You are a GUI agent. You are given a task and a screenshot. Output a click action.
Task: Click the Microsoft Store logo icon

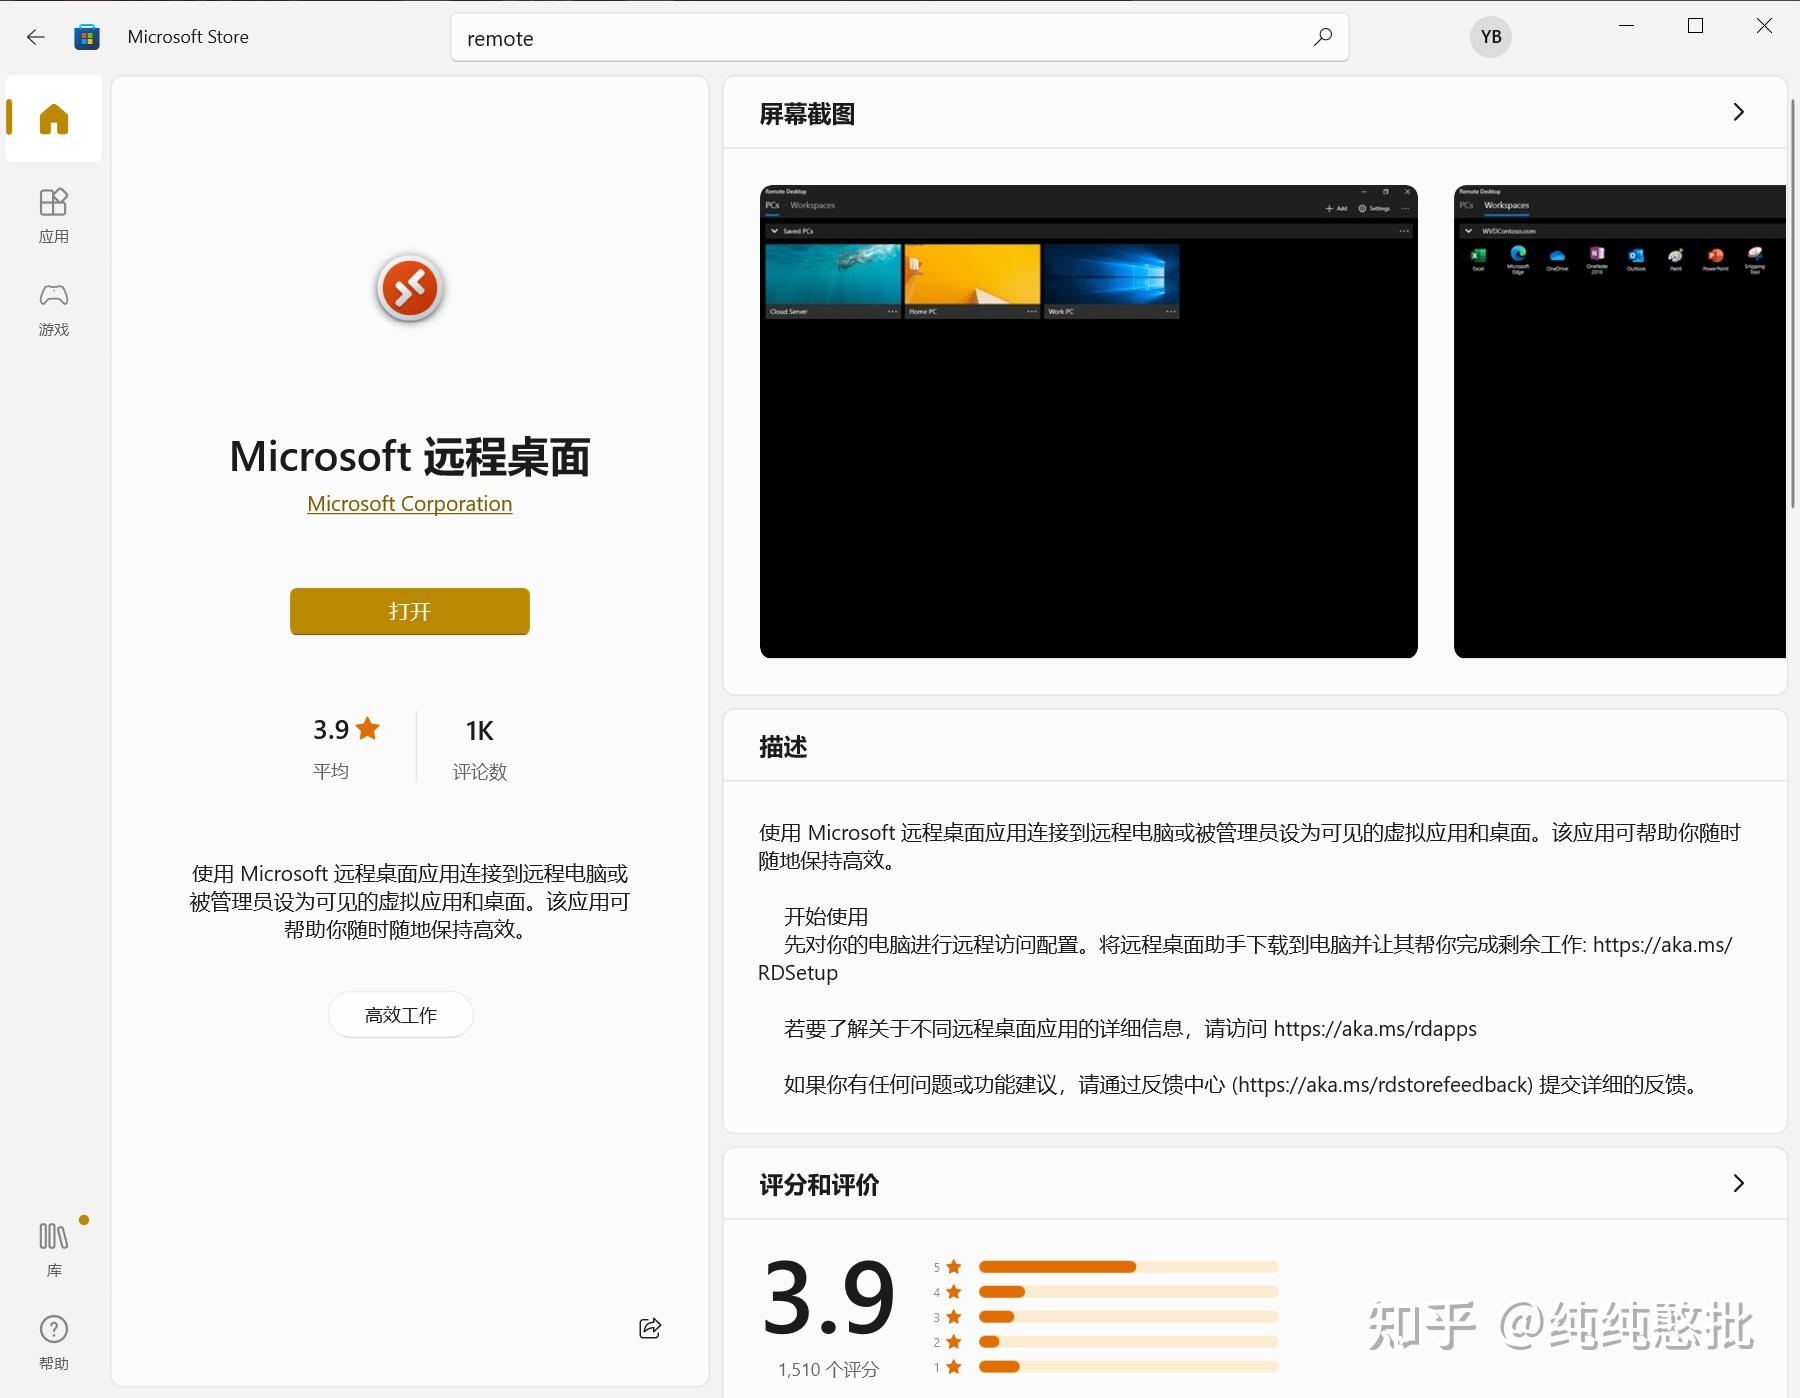88,36
